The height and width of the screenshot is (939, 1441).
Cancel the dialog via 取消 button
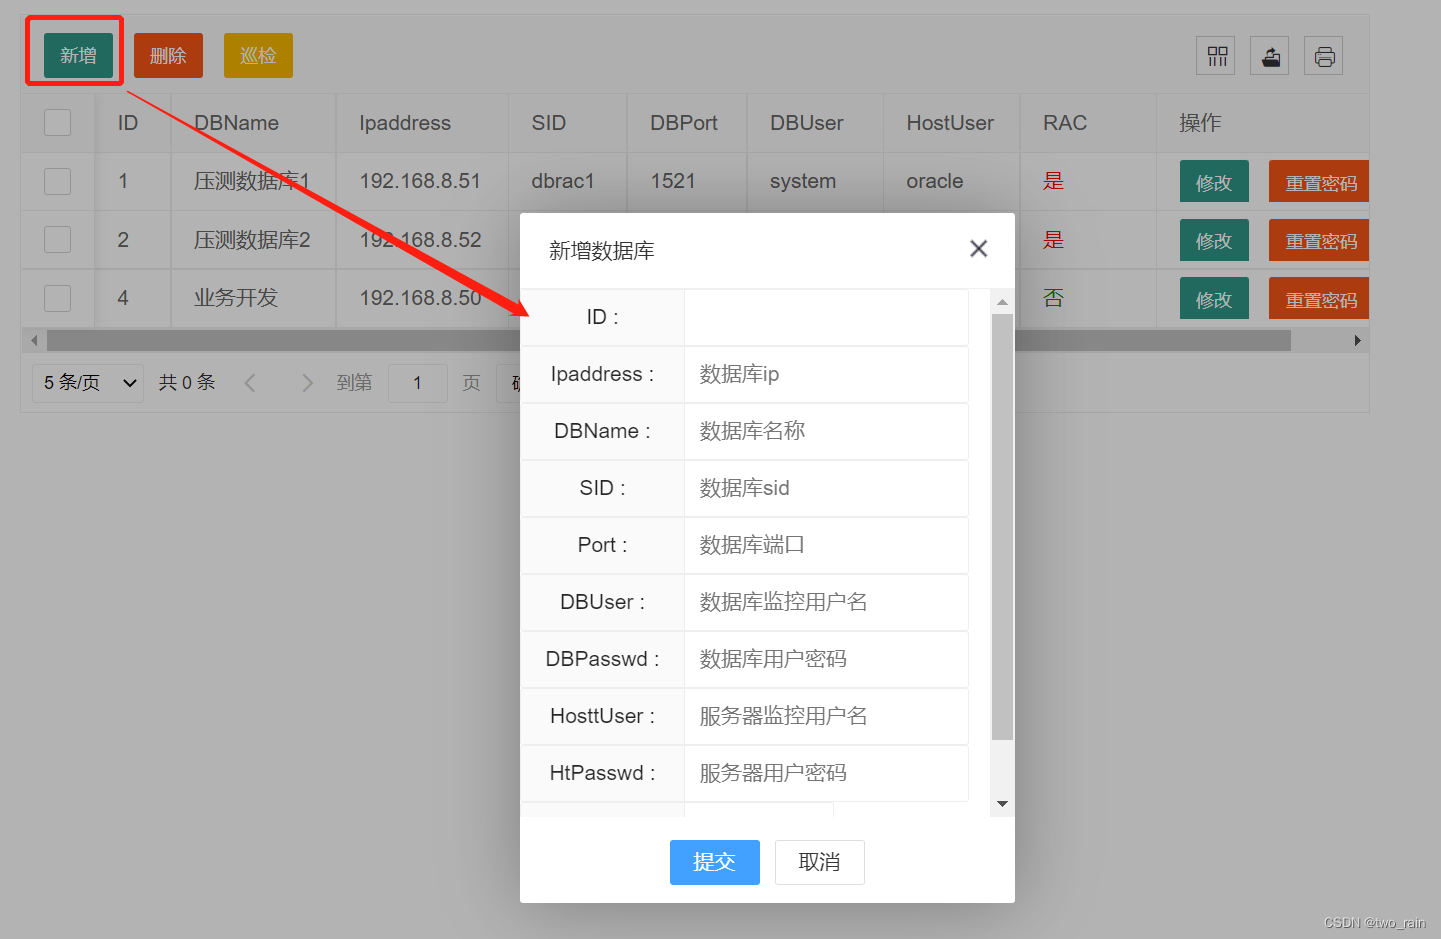click(819, 862)
